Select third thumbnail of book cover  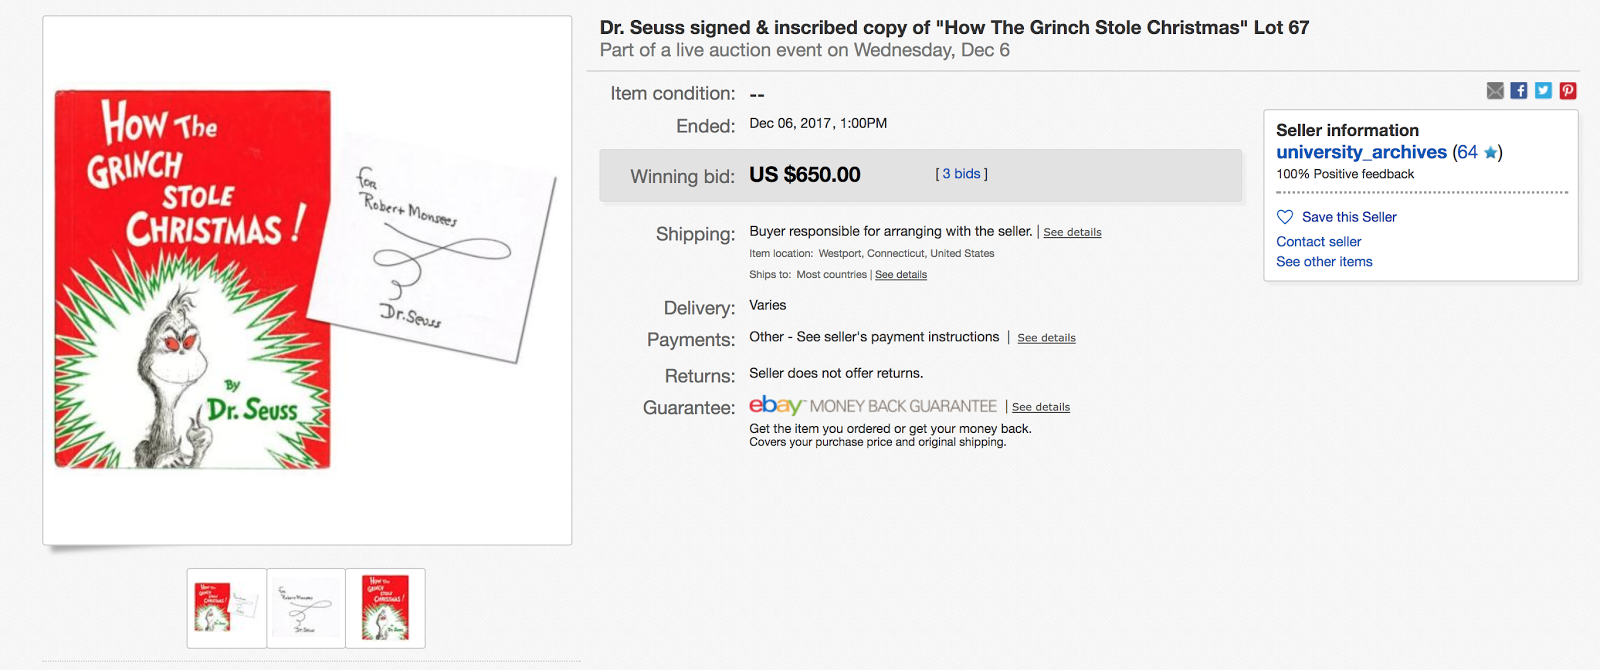point(385,608)
